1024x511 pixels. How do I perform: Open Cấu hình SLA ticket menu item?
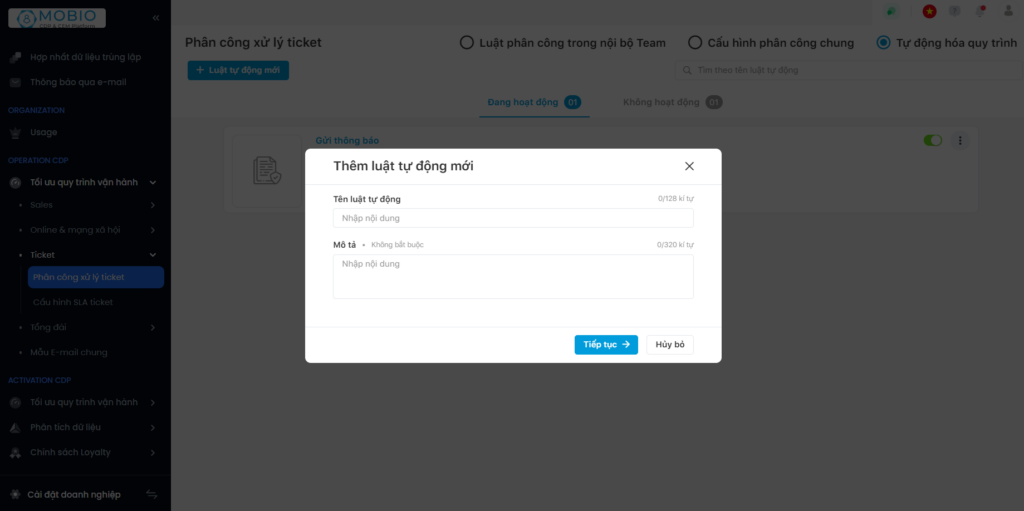73,302
